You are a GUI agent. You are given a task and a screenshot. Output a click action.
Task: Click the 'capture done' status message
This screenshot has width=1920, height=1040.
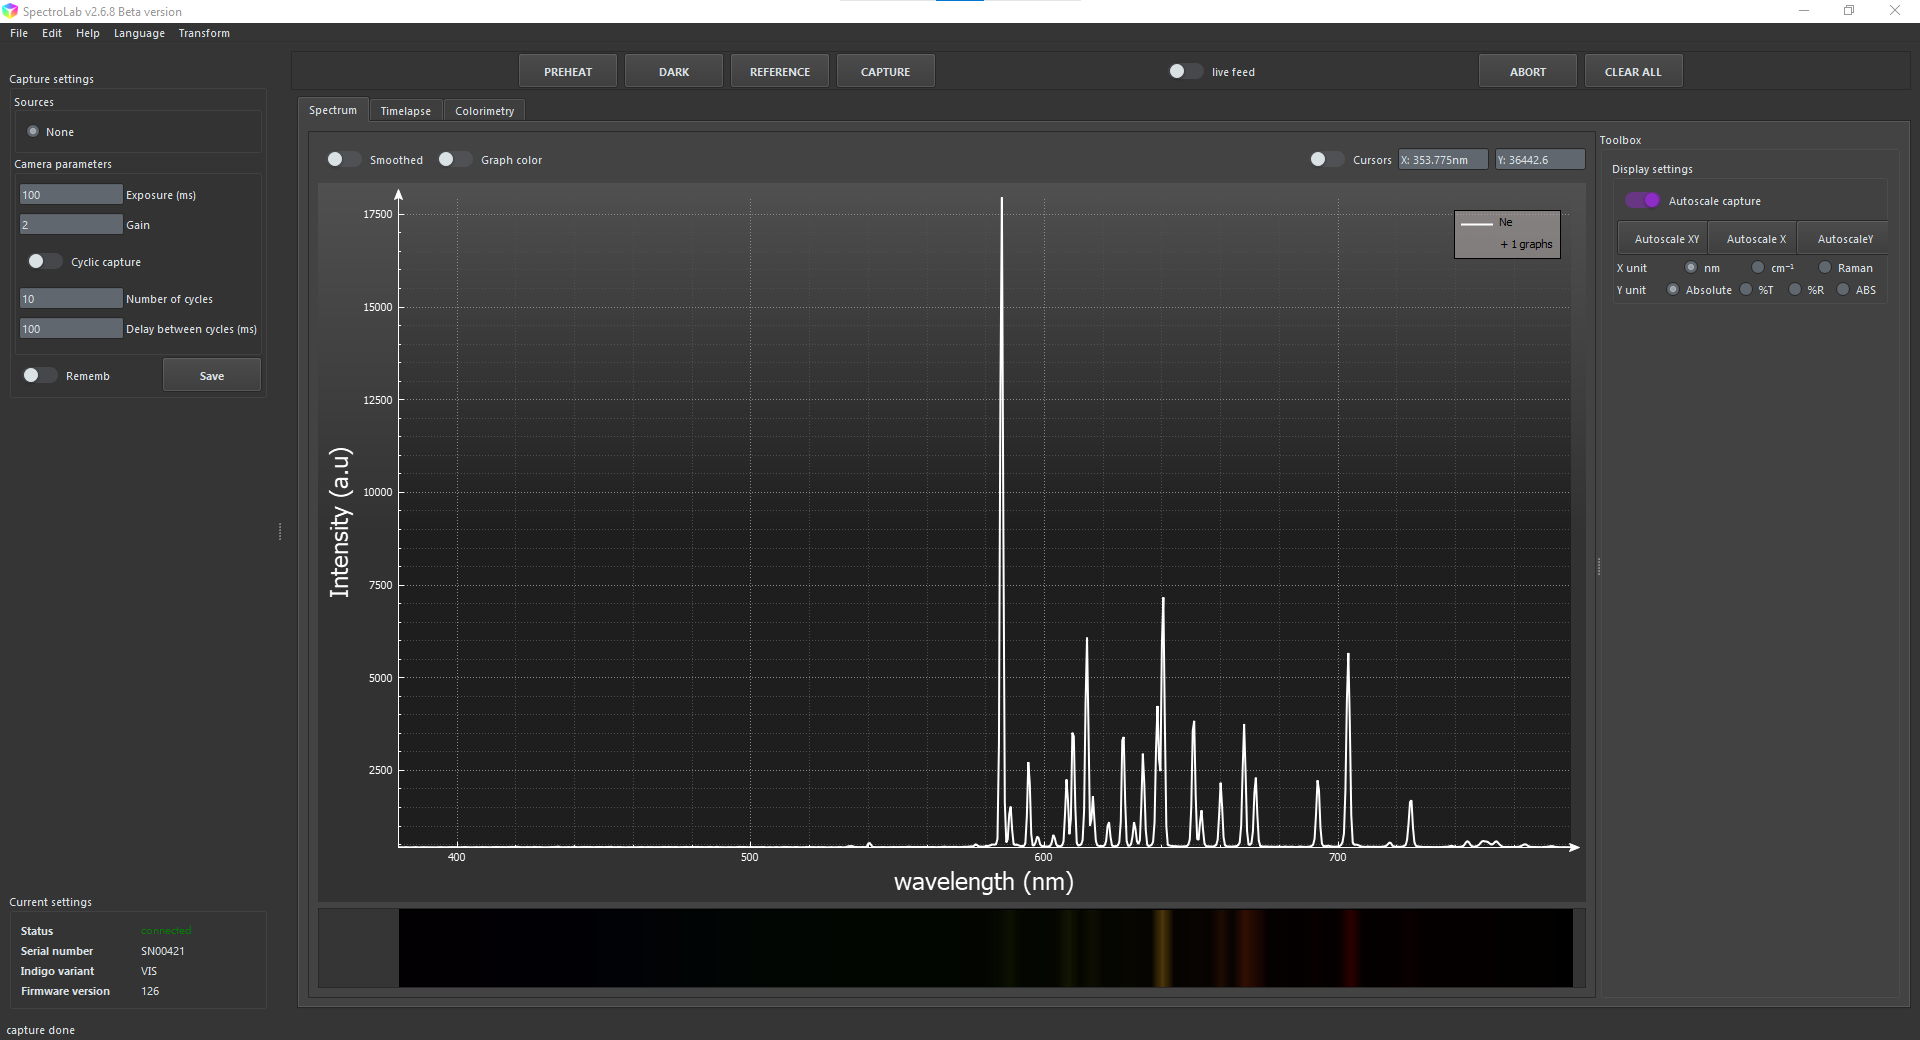pyautogui.click(x=41, y=1030)
